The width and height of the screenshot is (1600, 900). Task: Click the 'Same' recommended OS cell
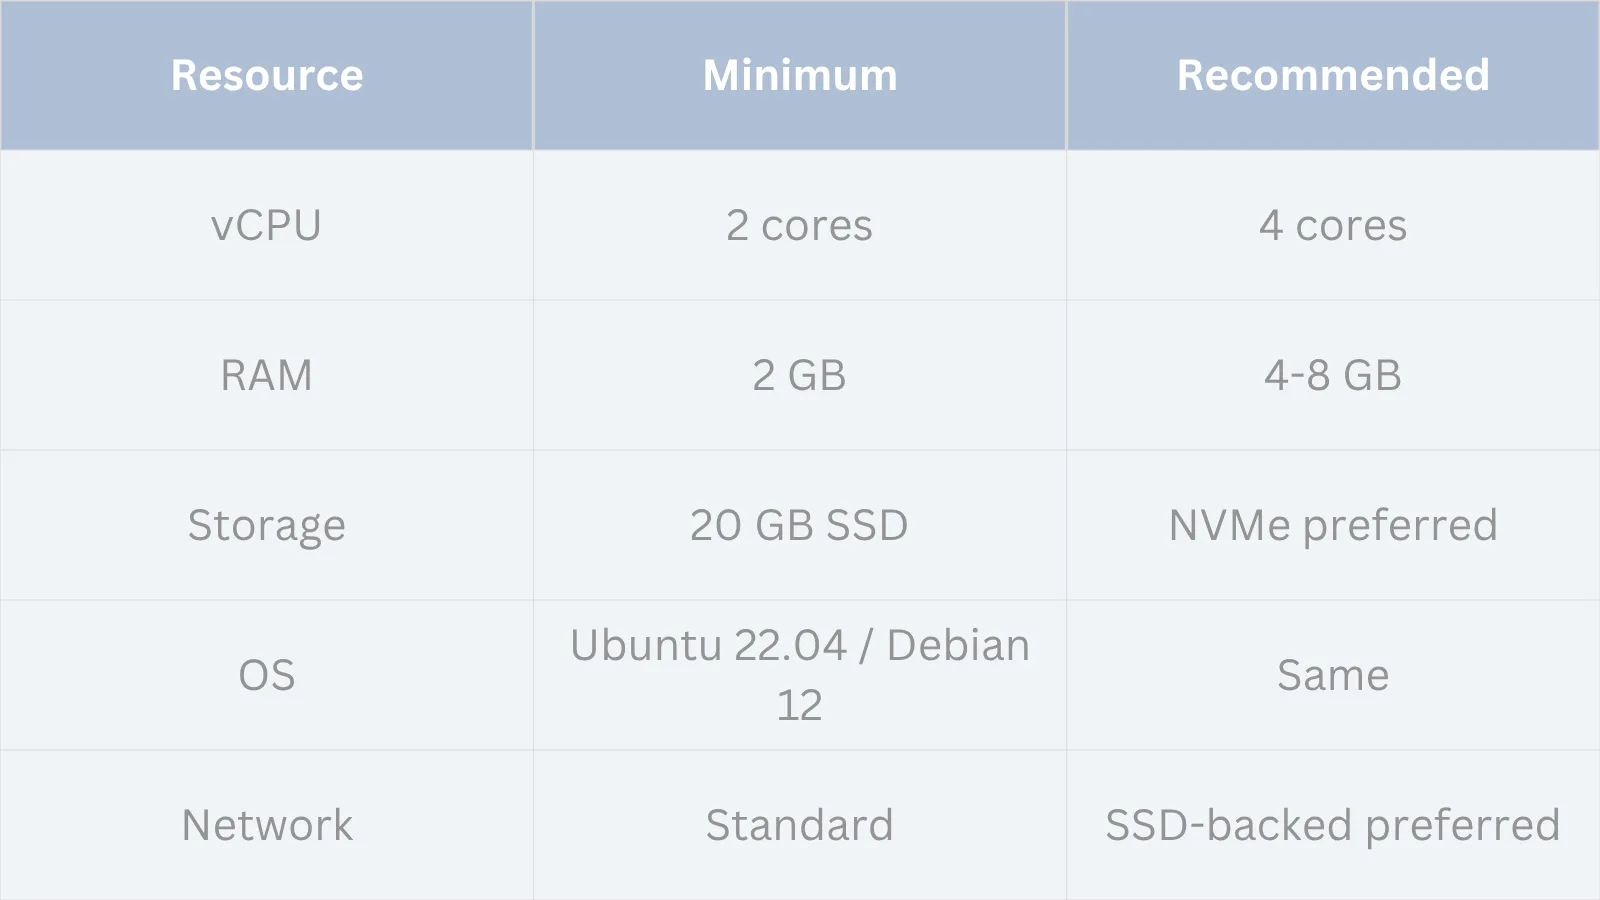[1333, 676]
